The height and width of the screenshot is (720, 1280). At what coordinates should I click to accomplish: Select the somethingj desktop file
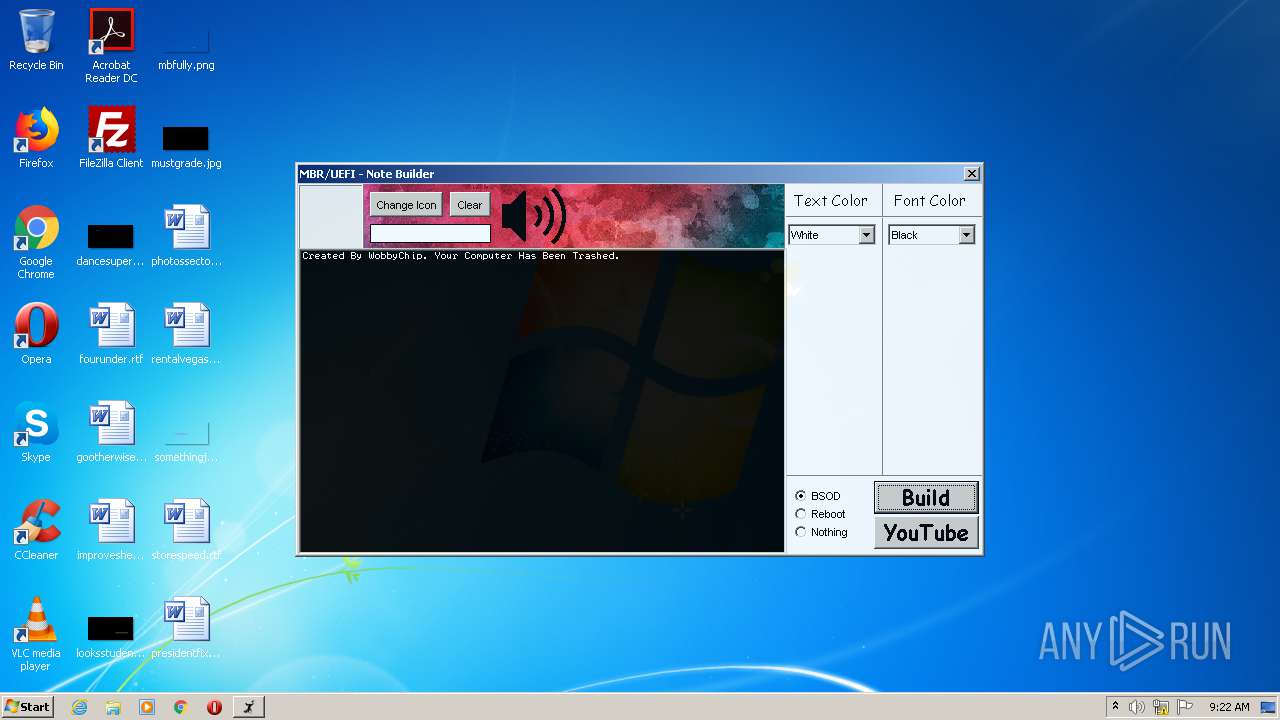coord(186,441)
